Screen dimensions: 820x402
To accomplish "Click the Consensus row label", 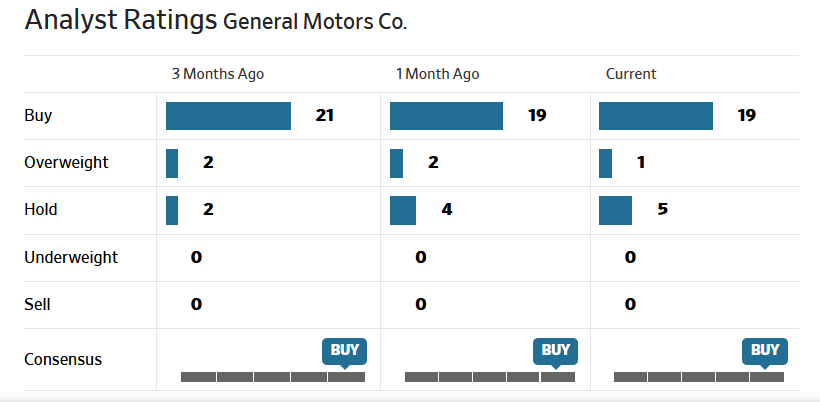I will click(x=63, y=360).
